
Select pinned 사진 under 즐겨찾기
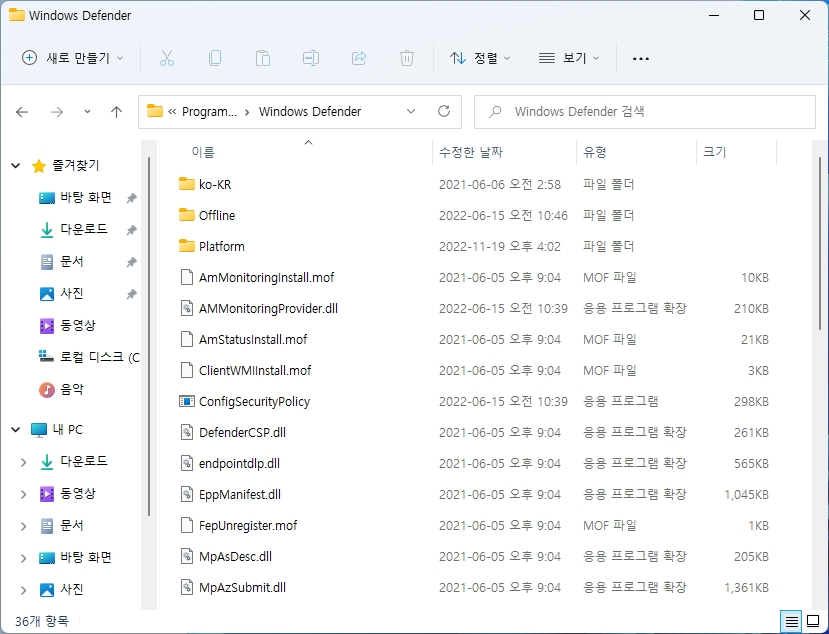(x=72, y=293)
